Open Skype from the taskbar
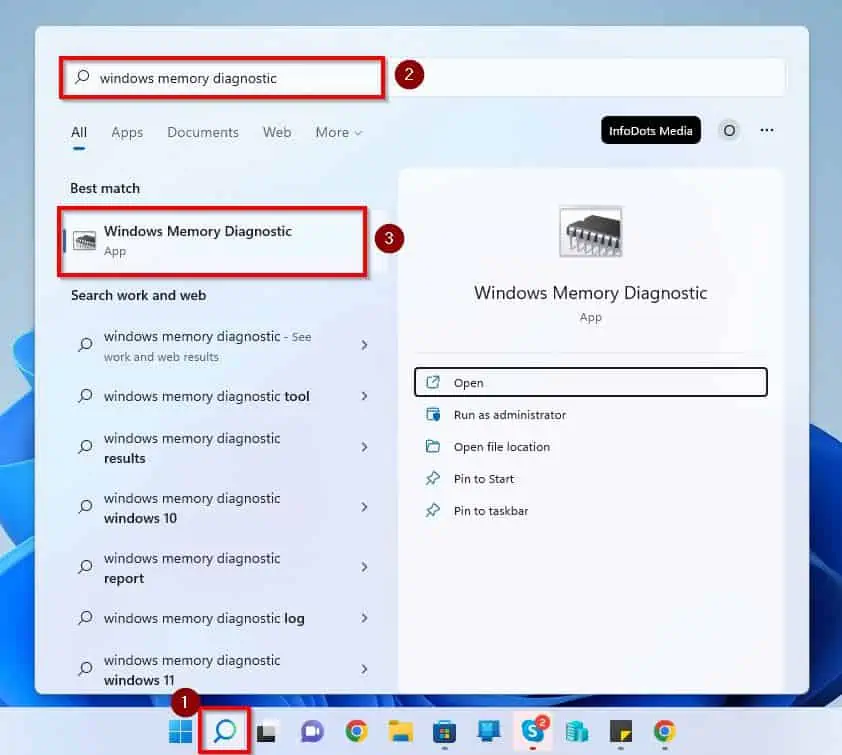Screen dimensions: 842x755 coord(533,730)
